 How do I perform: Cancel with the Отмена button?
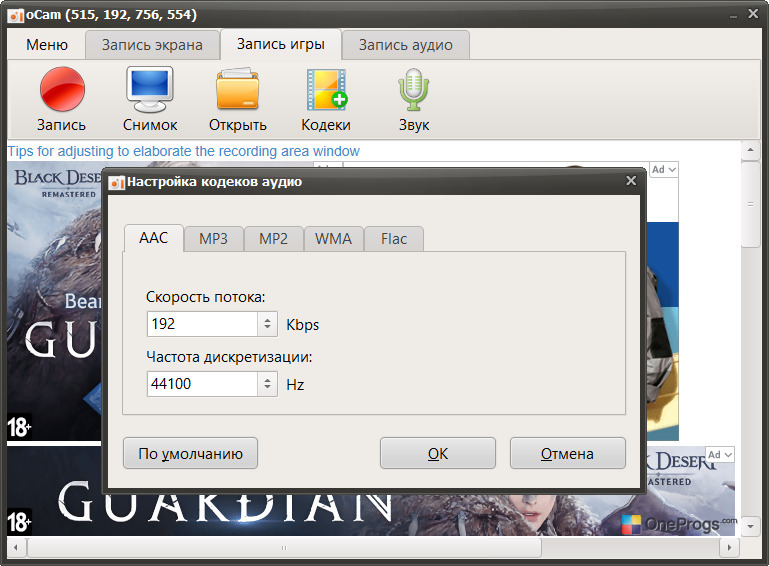click(567, 453)
